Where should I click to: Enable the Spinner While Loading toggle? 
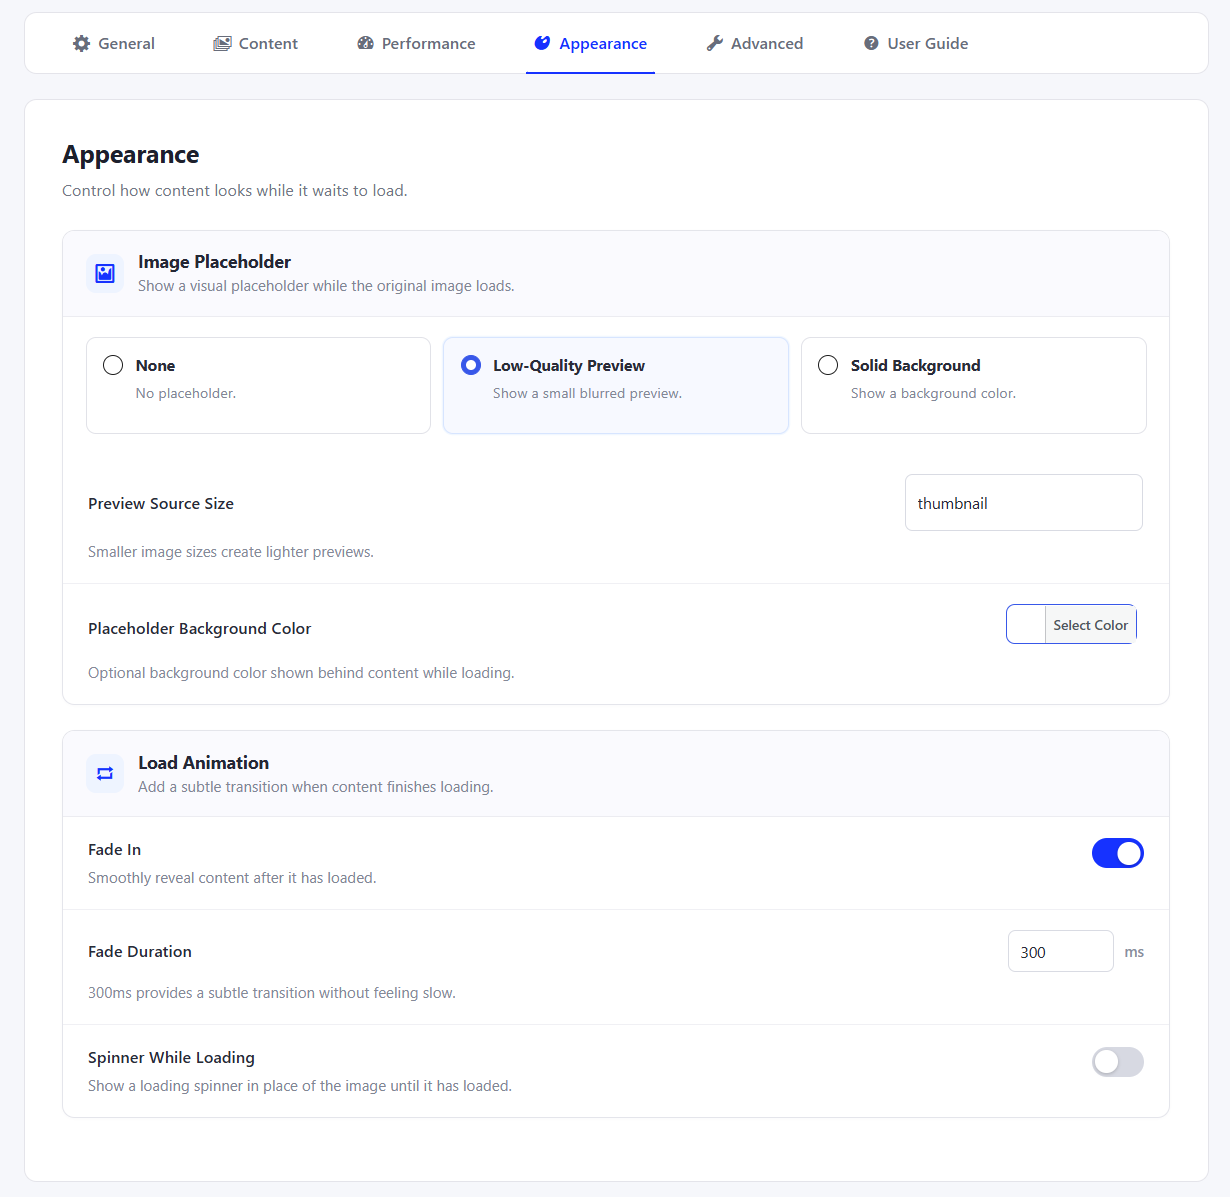point(1118,1062)
